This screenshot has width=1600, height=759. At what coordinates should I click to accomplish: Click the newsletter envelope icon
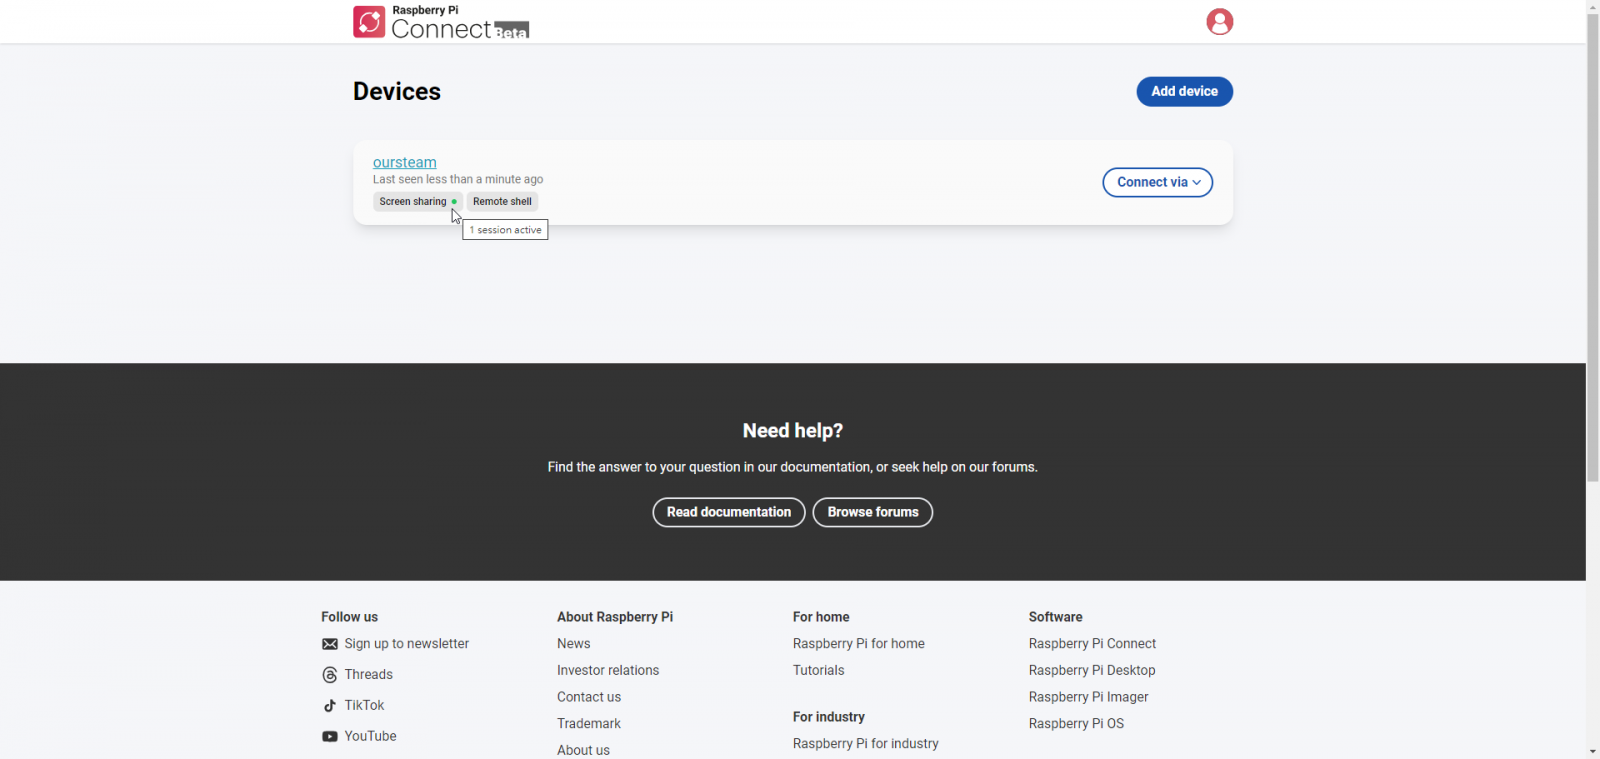coord(330,644)
